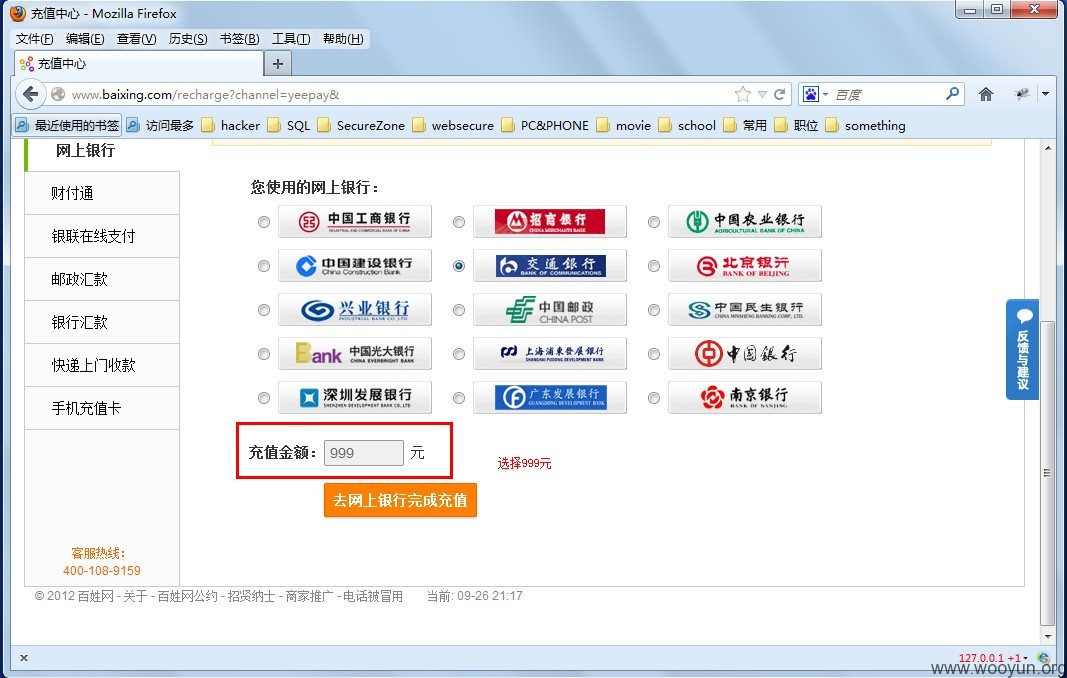Expand the search engine selector dropdown
The width and height of the screenshot is (1067, 678).
[825, 94]
